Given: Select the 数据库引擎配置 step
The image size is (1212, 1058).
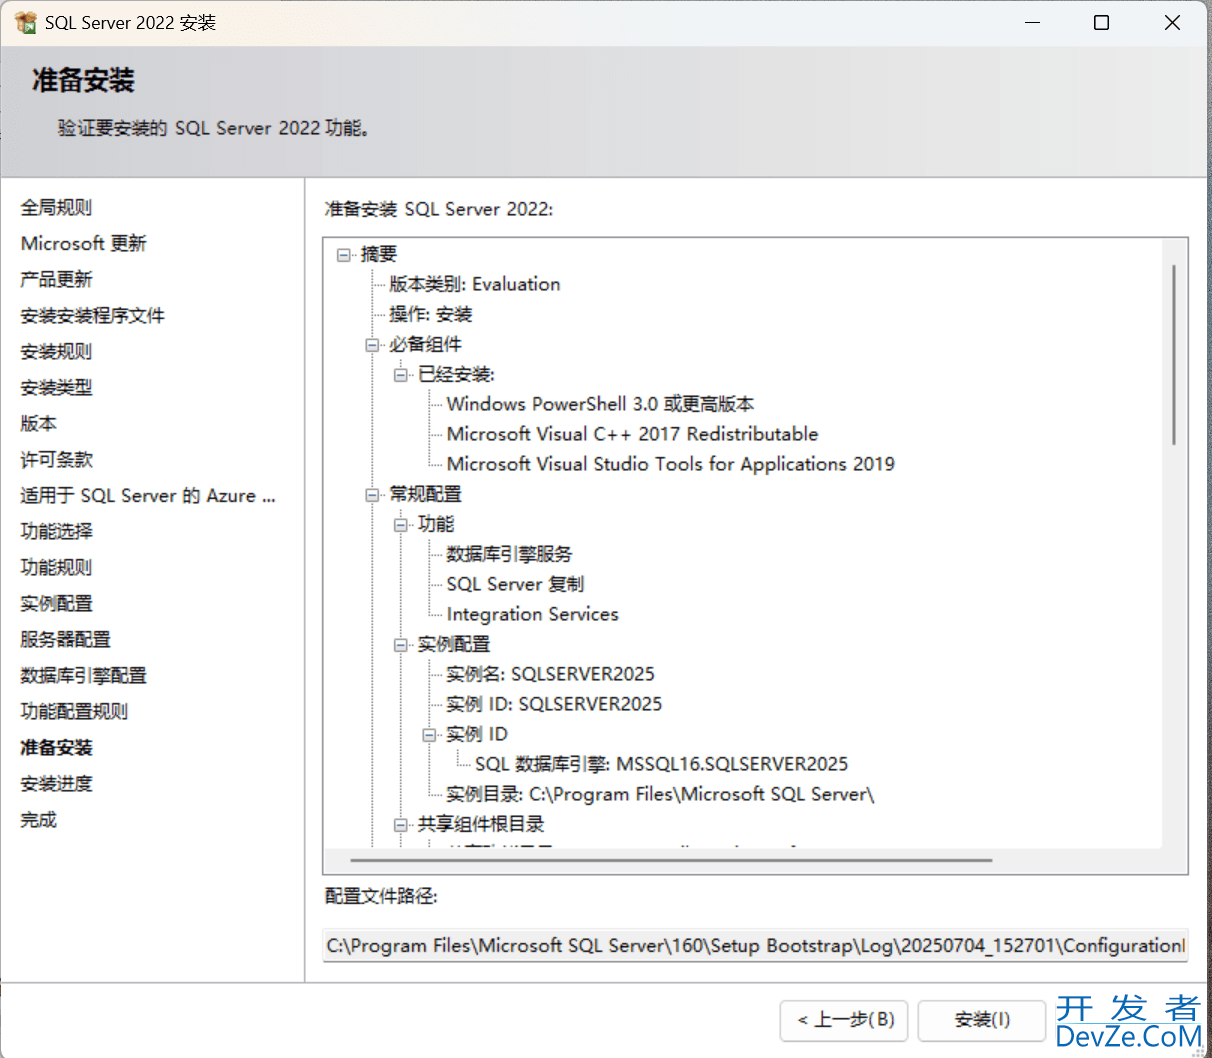Looking at the screenshot, I should coord(83,675).
